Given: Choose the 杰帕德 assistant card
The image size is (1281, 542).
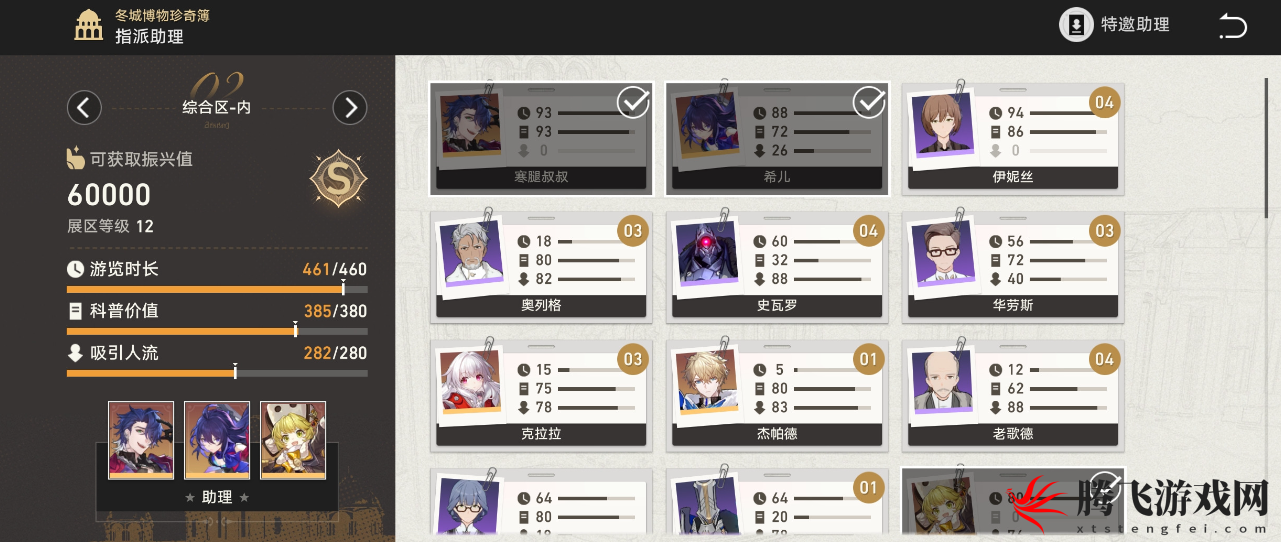Looking at the screenshot, I should 777,393.
